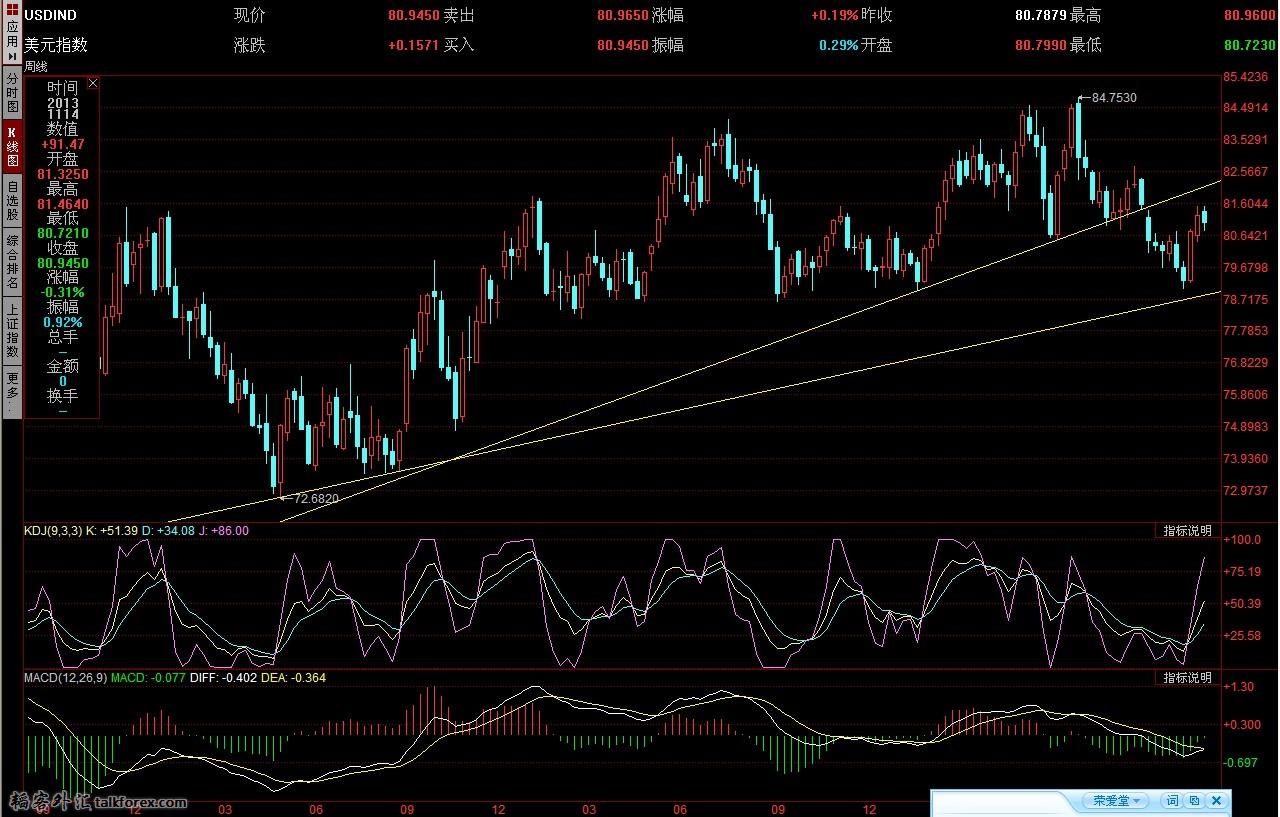The image size is (1280, 817).
Task: Click the MACD(12,26,9) indicator label
Action: pos(64,678)
